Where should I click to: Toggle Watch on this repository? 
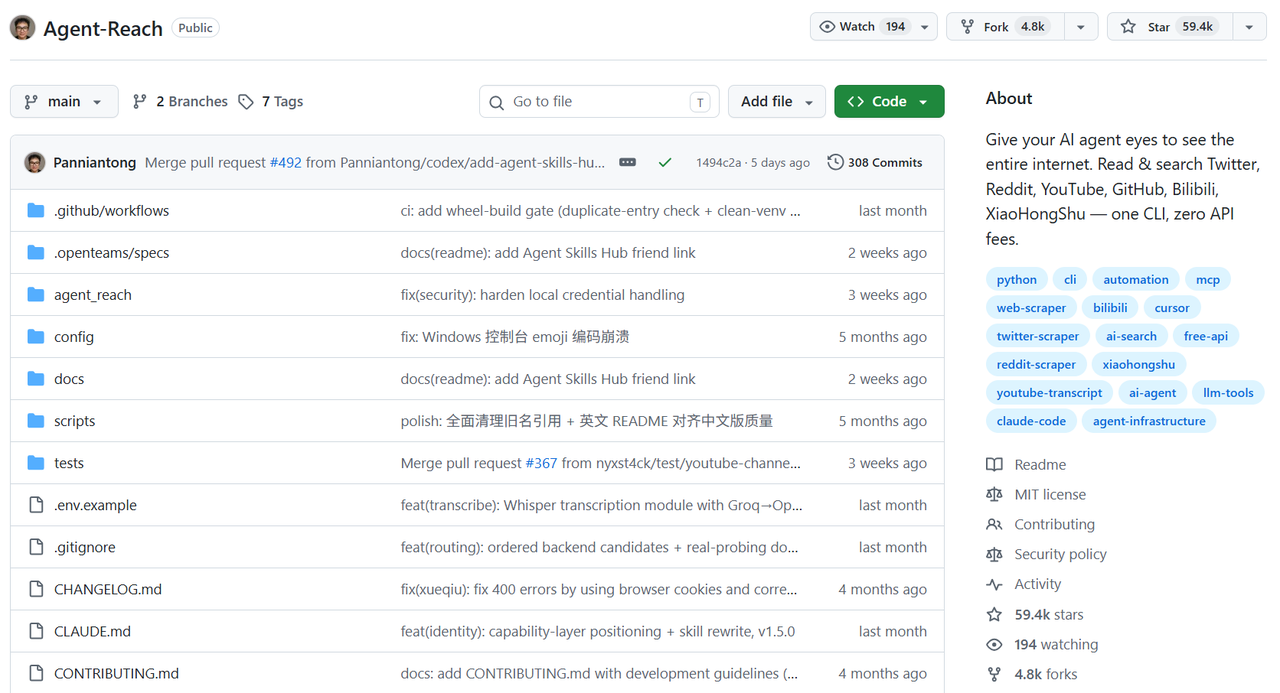tap(862, 27)
